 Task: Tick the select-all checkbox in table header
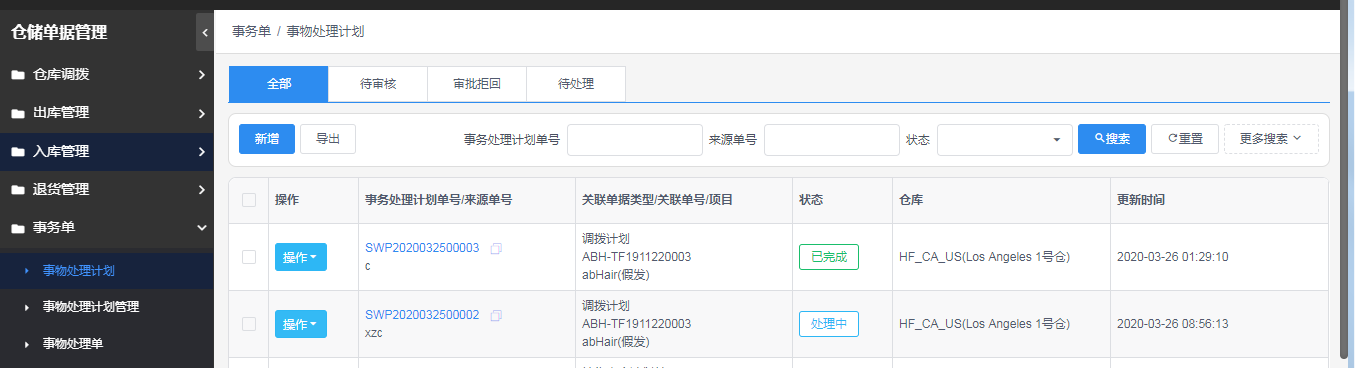tap(249, 200)
